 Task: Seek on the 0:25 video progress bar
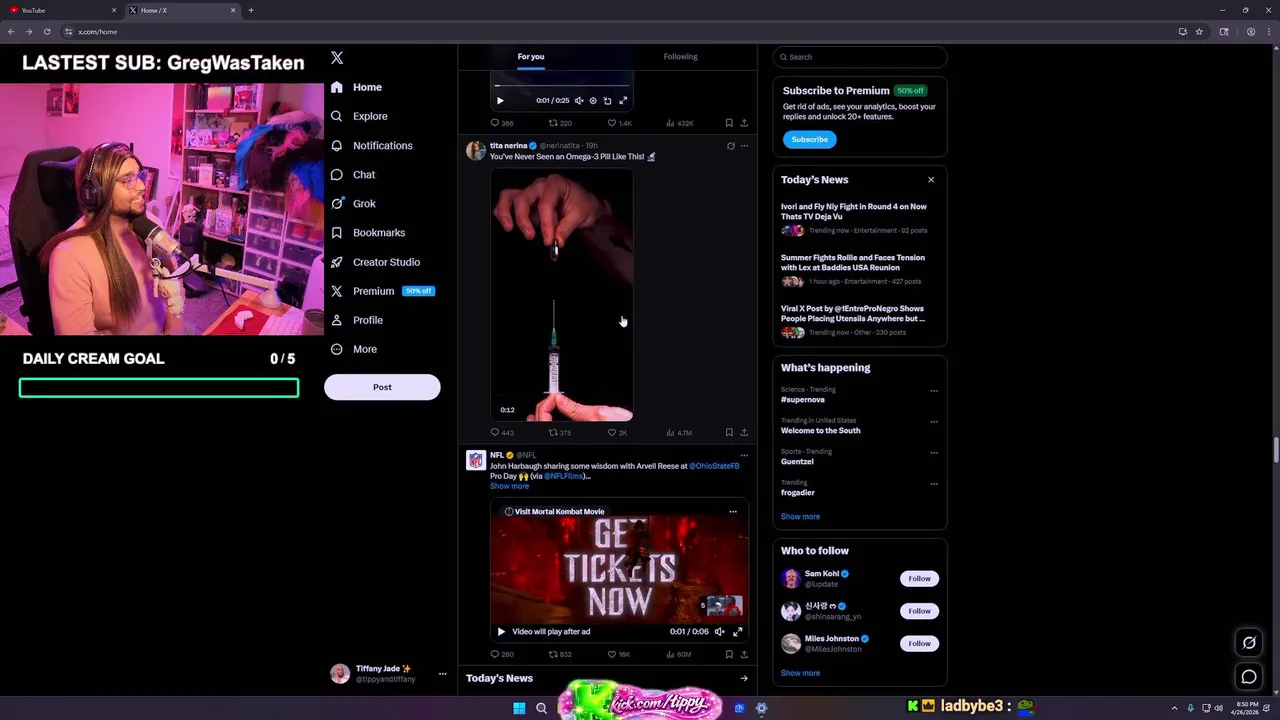click(x=561, y=87)
